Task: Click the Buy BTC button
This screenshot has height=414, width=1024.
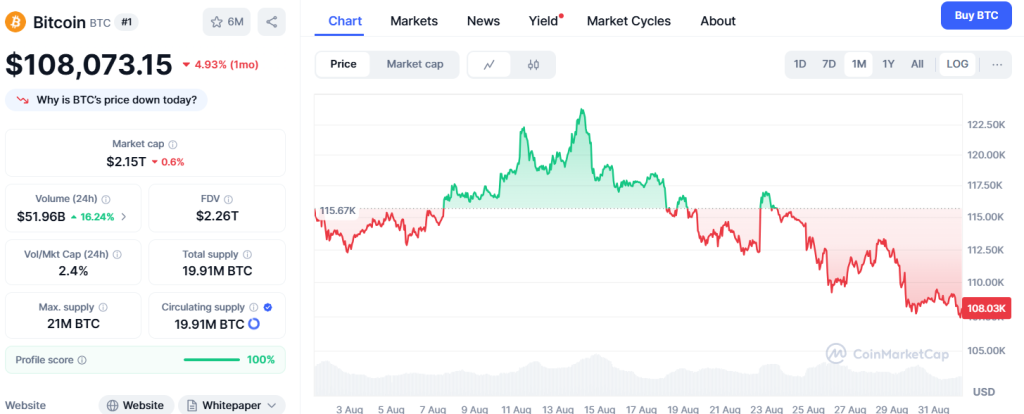Action: (x=976, y=16)
